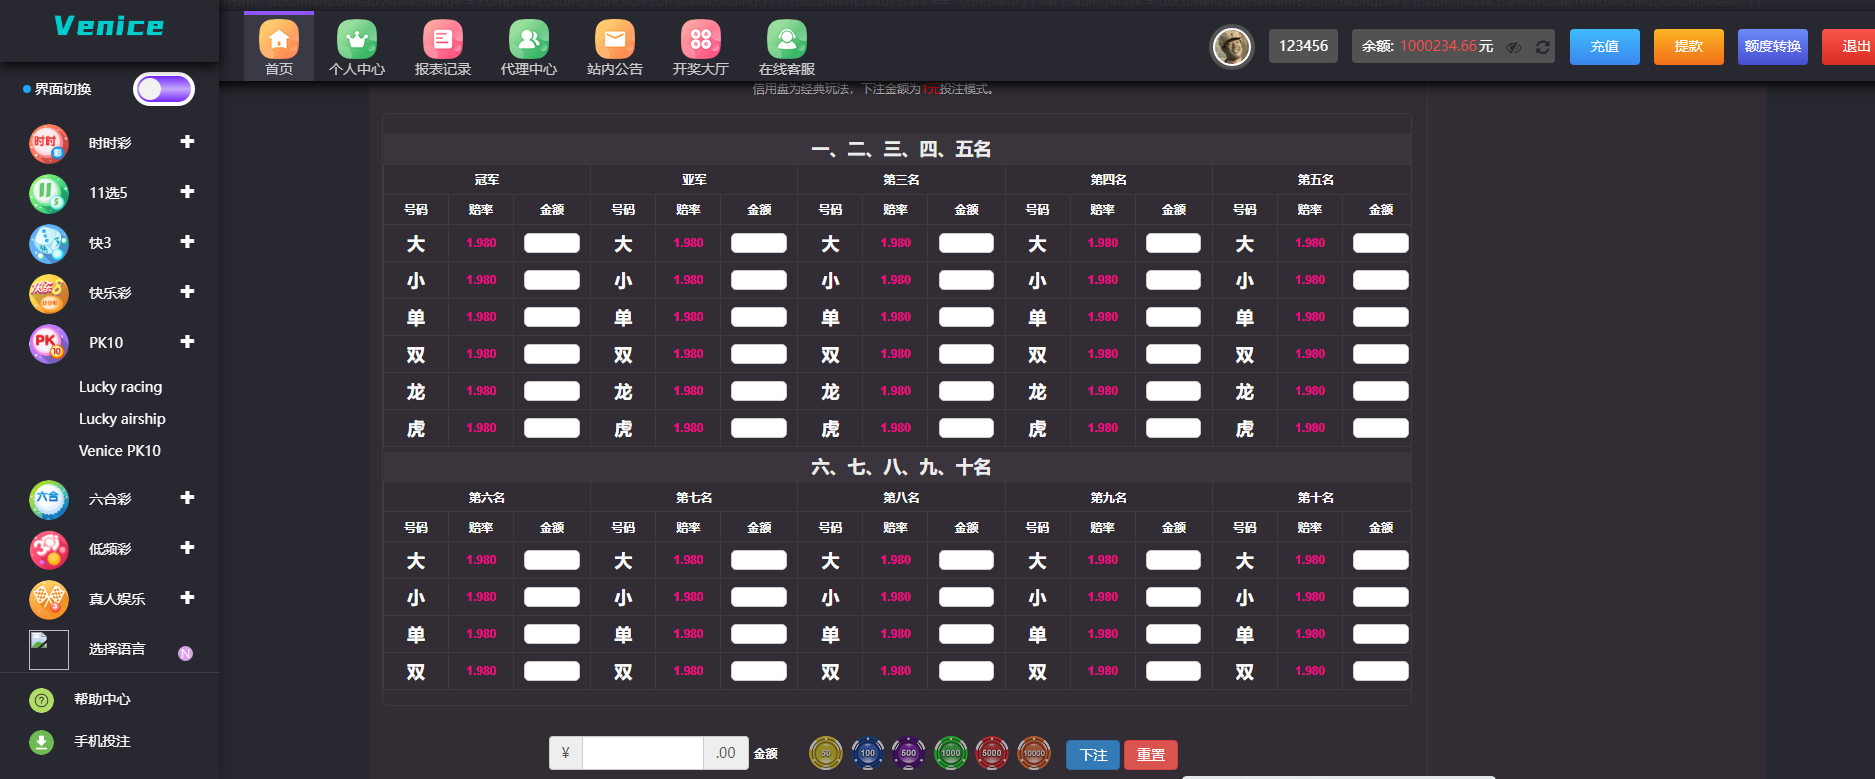Expand the 时时彩 game category

(187, 142)
